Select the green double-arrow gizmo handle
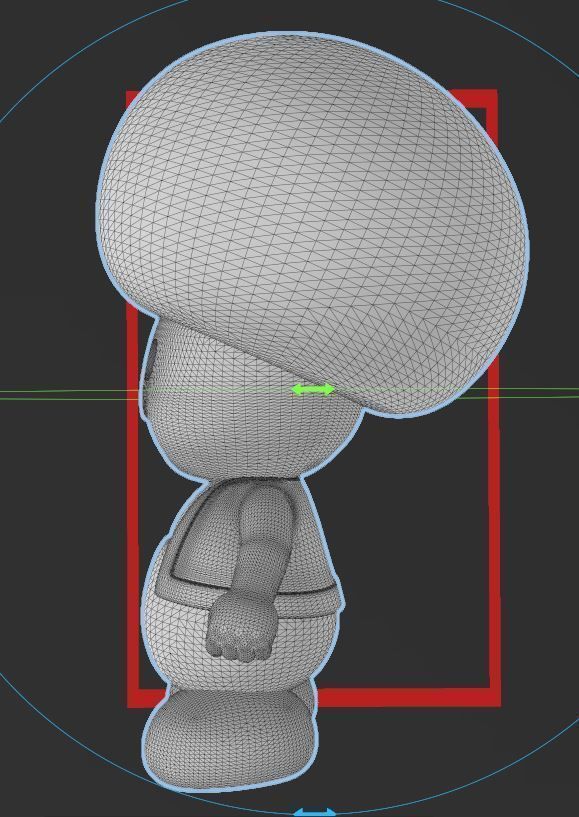579x817 pixels. [x=313, y=389]
